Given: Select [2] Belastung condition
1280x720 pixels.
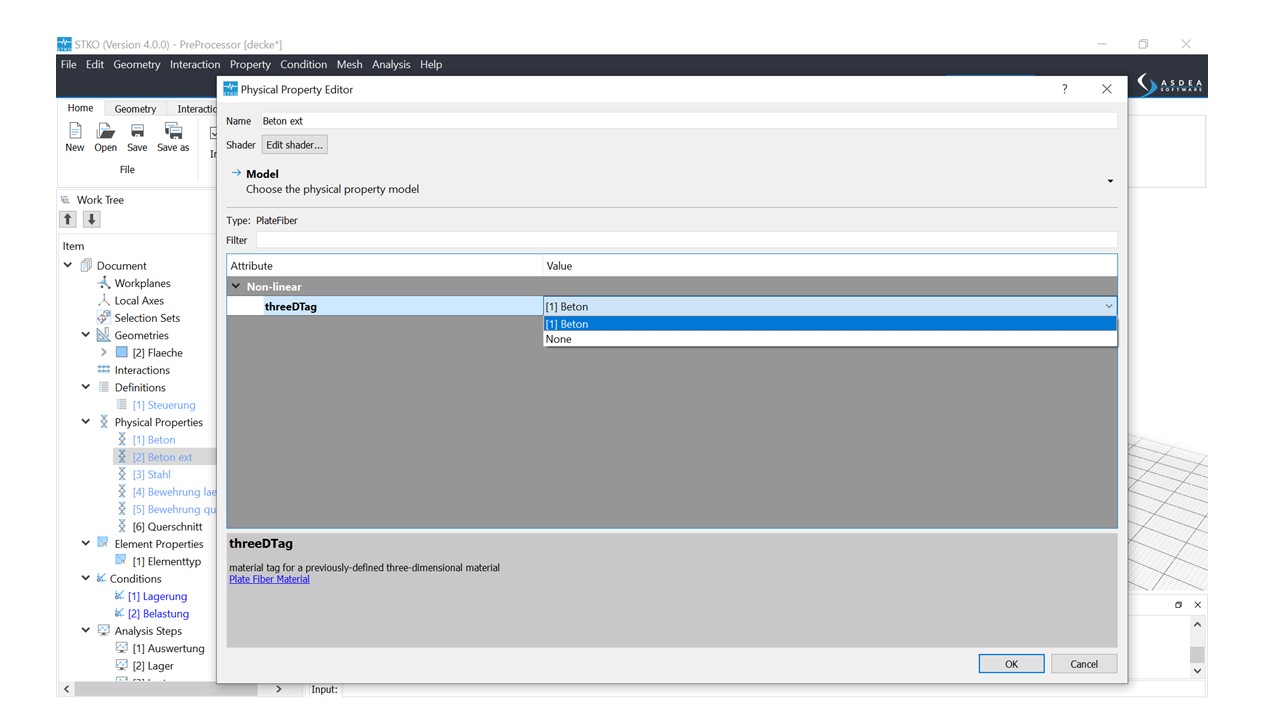Looking at the screenshot, I should point(158,614).
